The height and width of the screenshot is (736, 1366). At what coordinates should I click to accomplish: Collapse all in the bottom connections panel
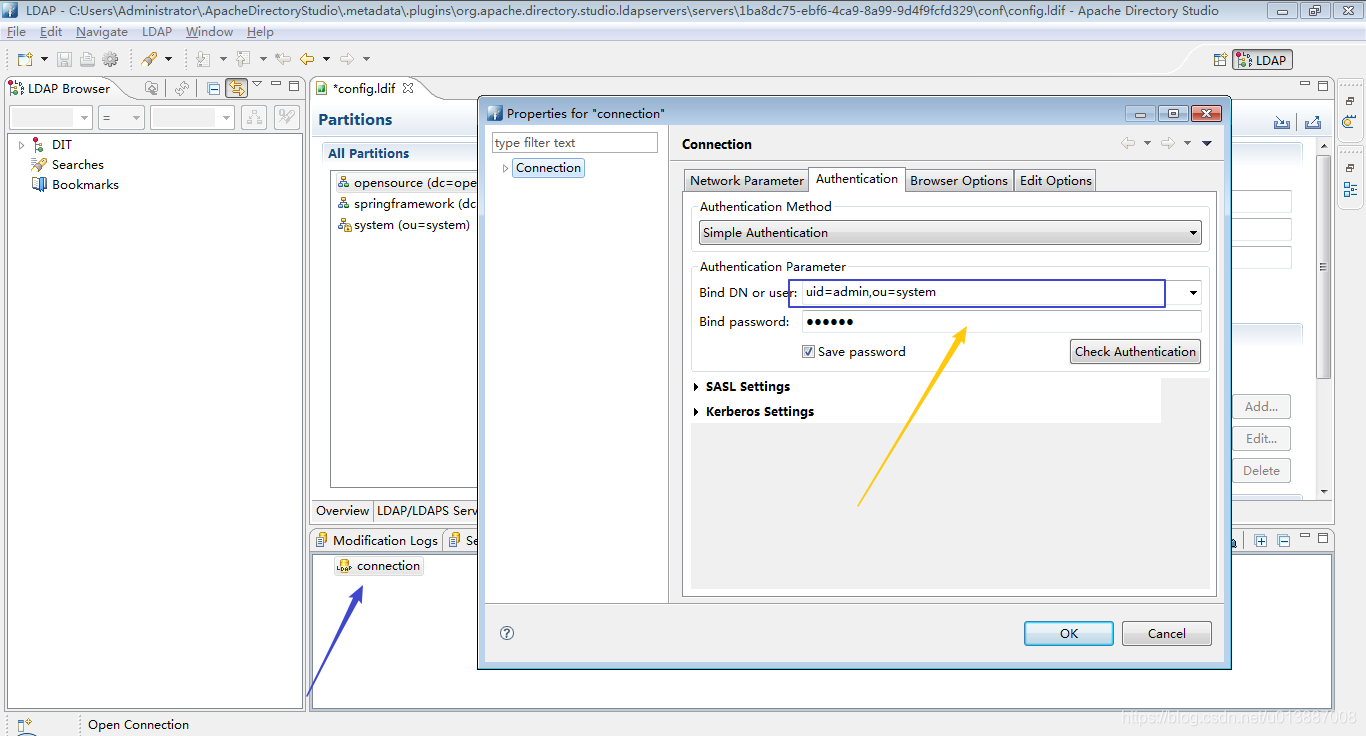coord(1283,541)
